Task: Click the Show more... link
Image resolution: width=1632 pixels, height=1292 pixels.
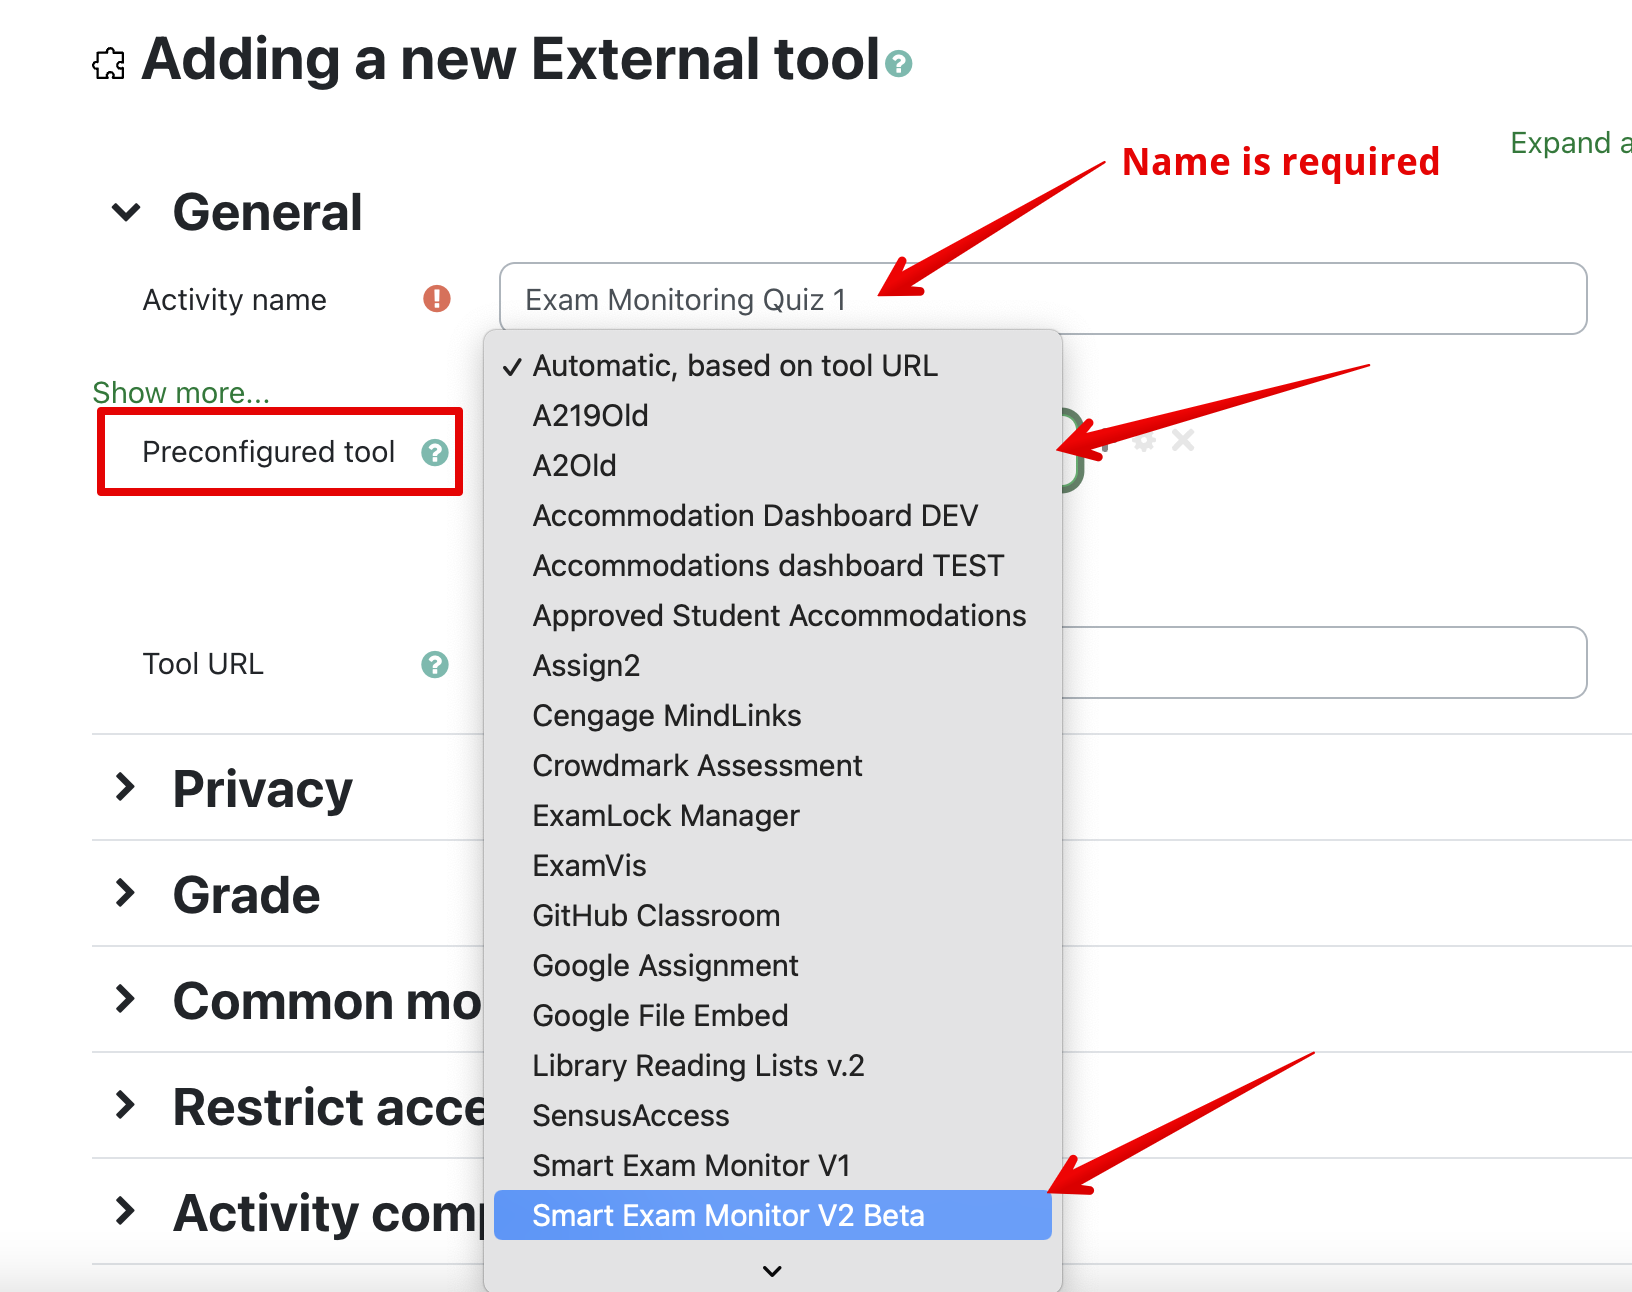Action: pos(181,393)
